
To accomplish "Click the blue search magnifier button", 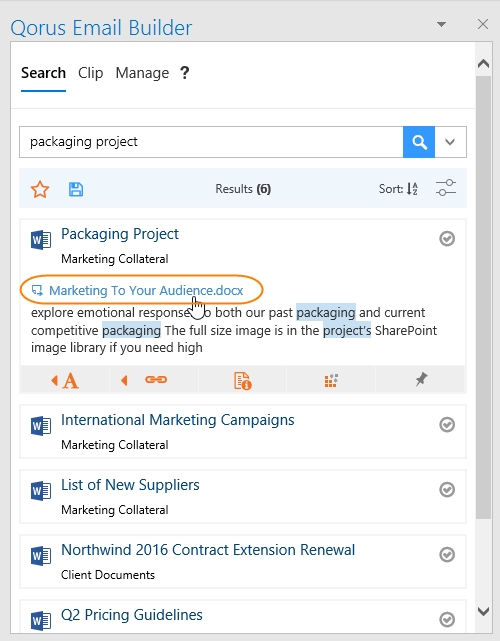I will (x=419, y=142).
